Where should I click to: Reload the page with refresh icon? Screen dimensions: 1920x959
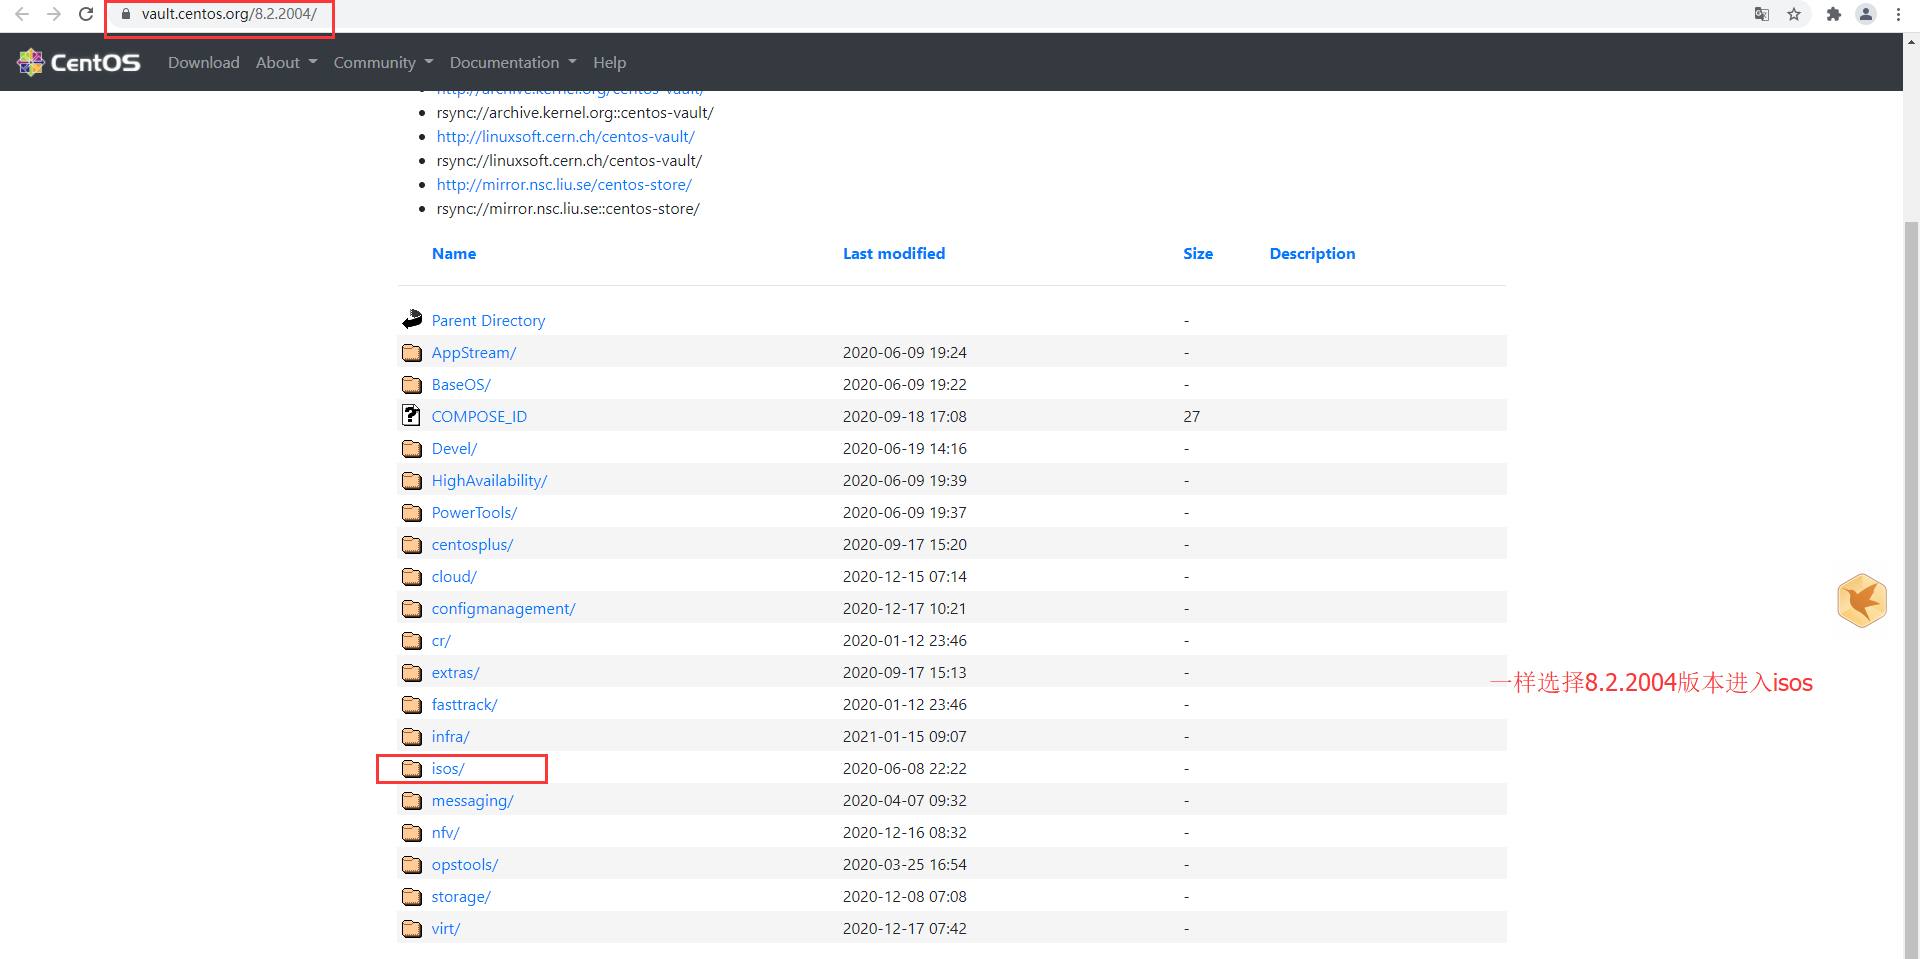[86, 14]
